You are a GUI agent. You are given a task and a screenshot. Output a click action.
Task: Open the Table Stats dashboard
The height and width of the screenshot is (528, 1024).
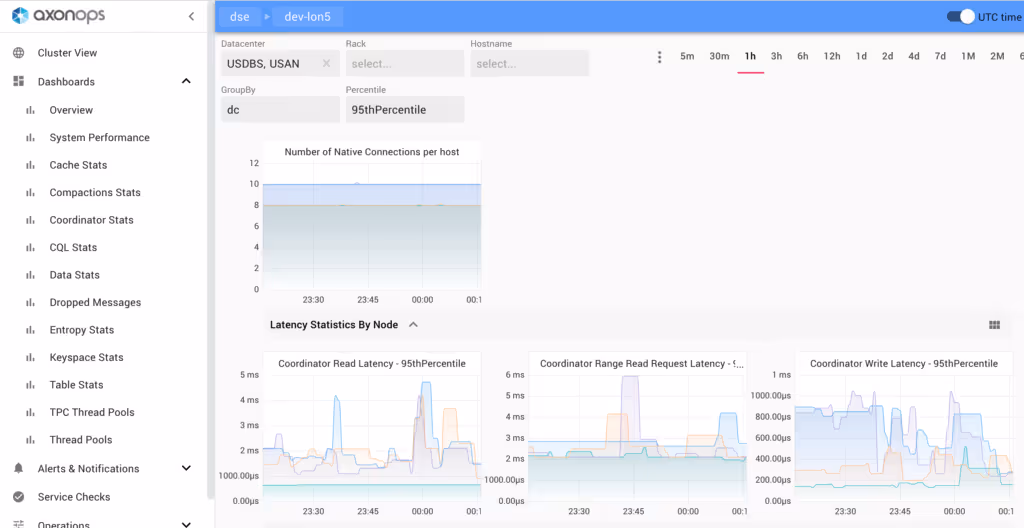76,385
